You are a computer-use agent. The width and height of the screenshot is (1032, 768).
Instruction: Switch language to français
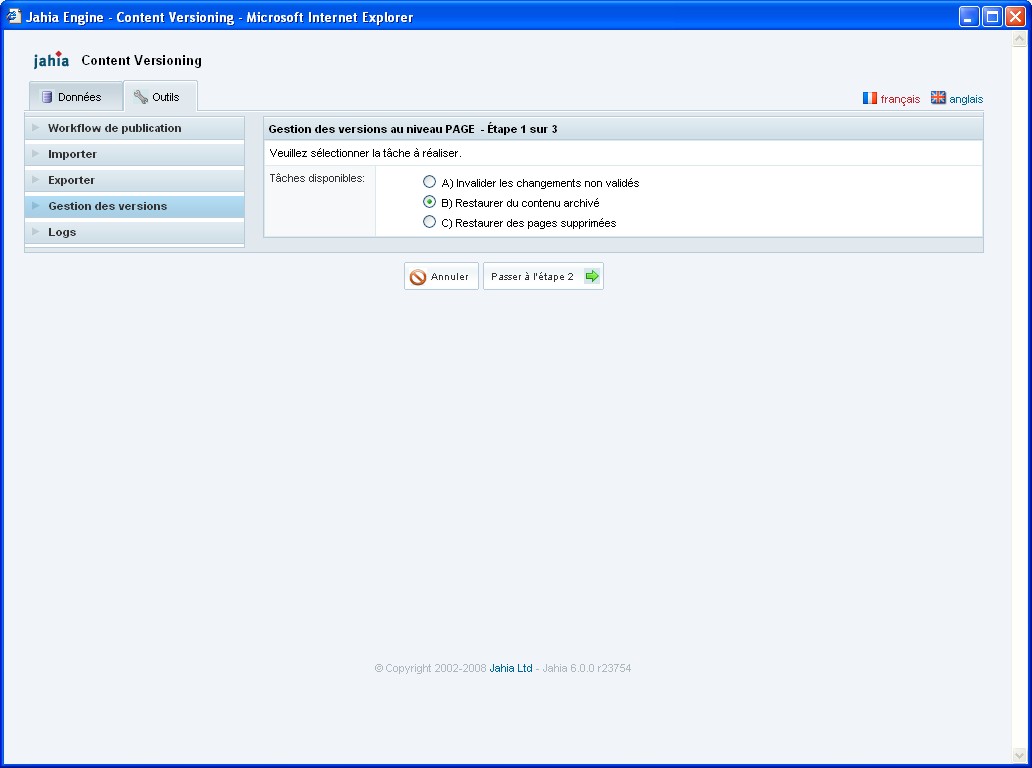click(x=900, y=99)
